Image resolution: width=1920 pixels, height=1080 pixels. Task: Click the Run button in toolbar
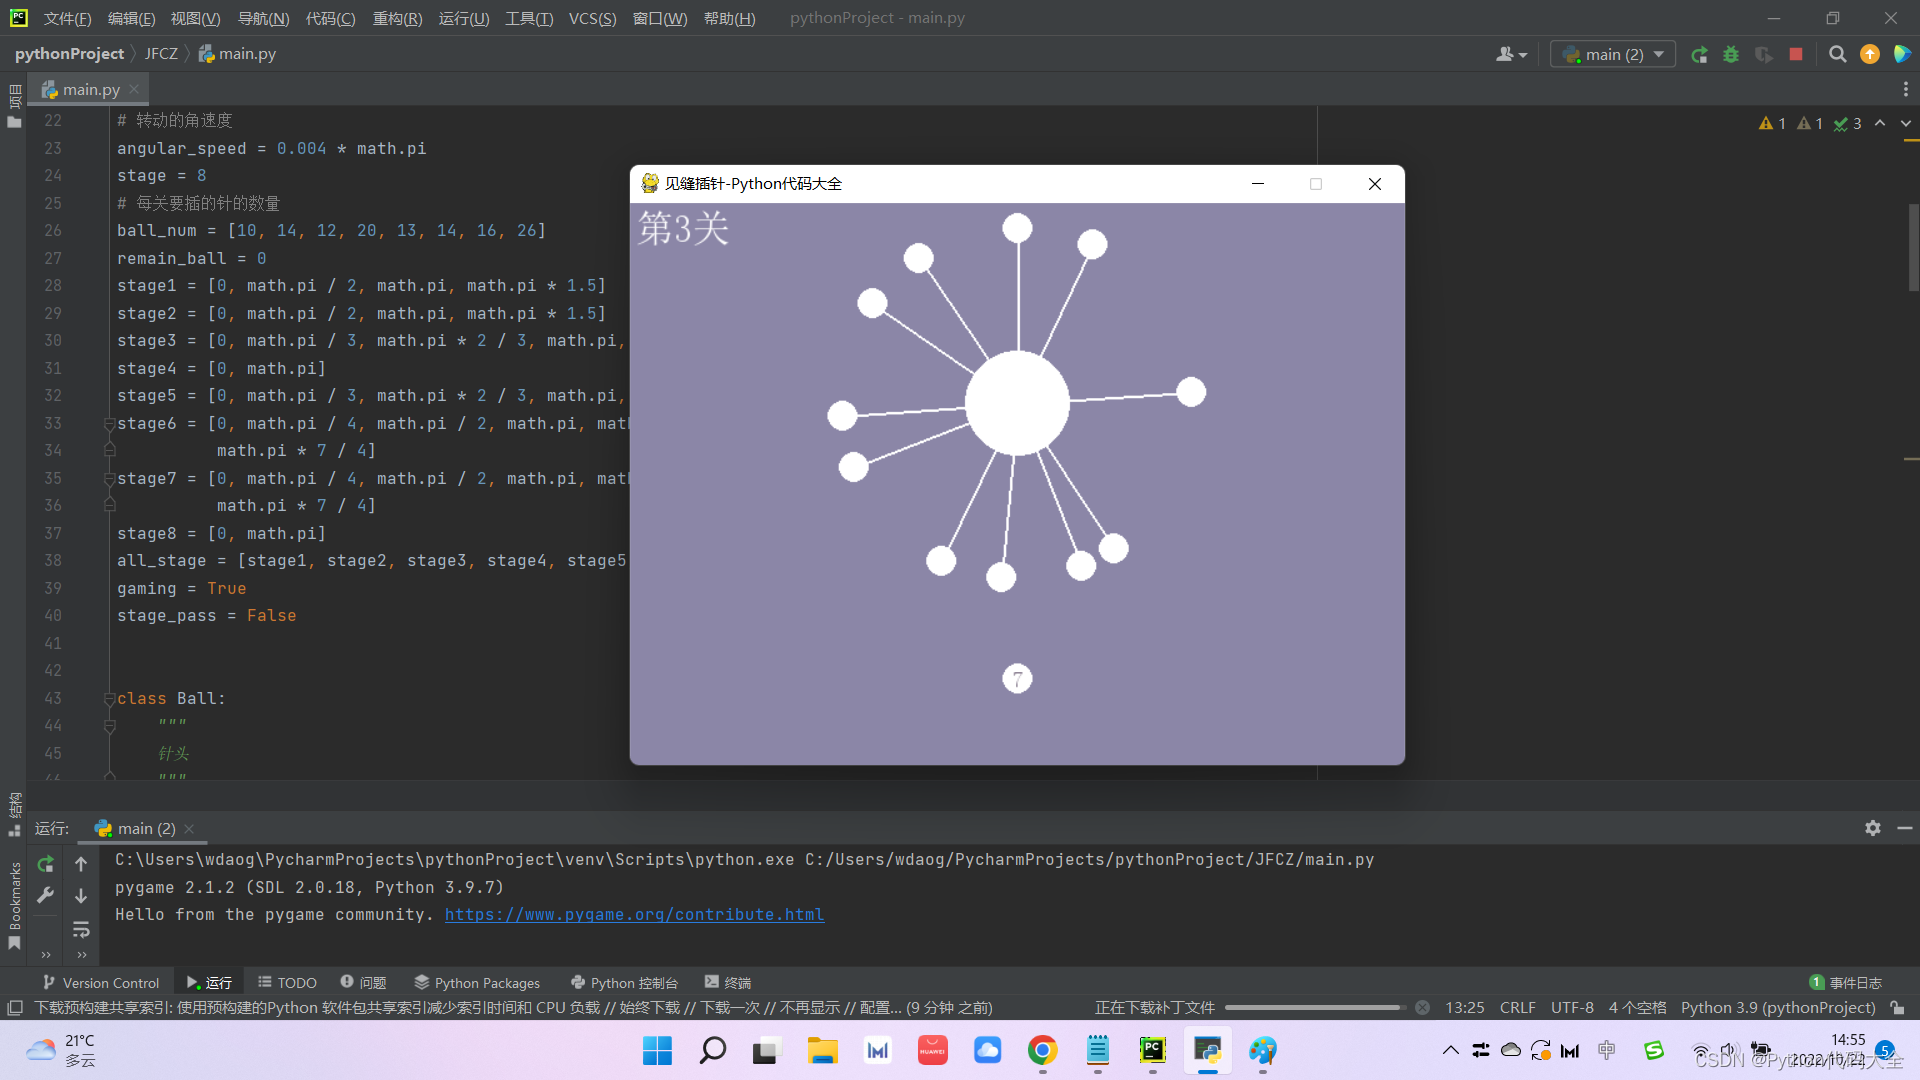[1702, 54]
